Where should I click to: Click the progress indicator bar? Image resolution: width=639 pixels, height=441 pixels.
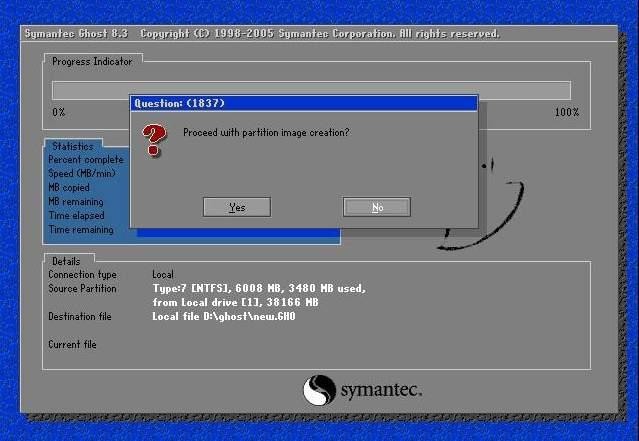pos(311,90)
